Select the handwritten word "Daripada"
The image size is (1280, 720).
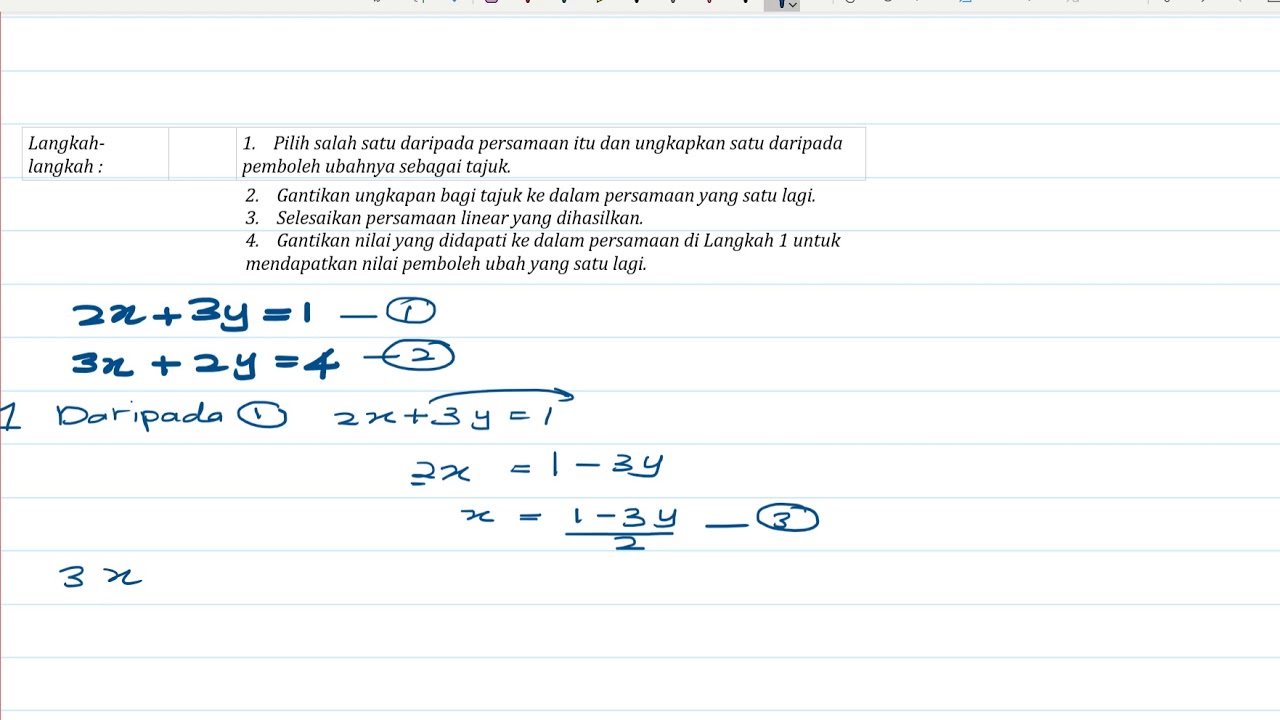[139, 415]
